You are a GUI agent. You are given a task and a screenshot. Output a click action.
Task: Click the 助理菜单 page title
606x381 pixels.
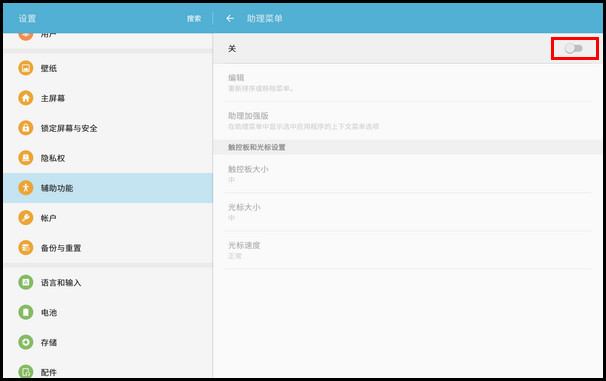click(x=264, y=18)
